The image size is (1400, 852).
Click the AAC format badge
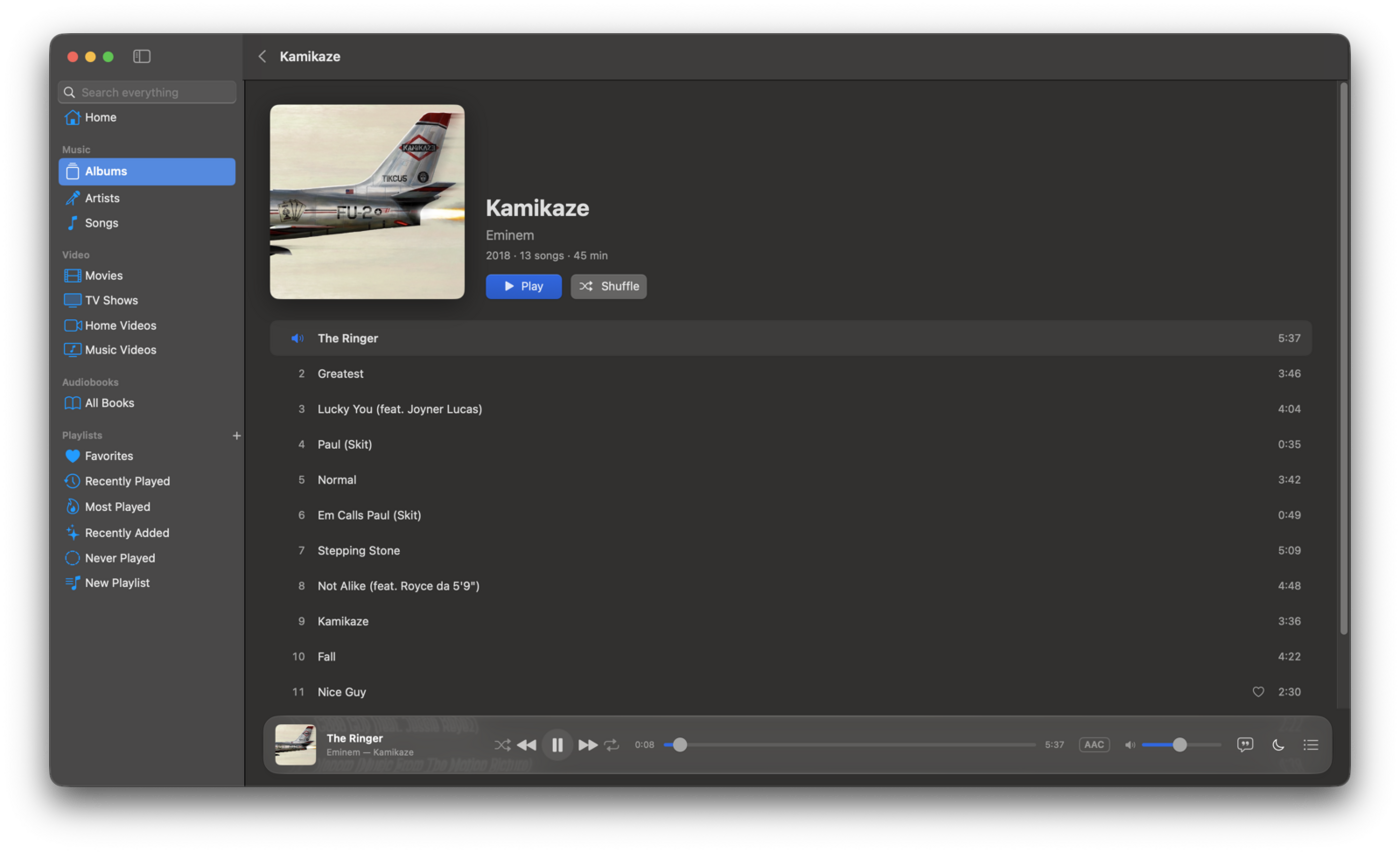1094,745
